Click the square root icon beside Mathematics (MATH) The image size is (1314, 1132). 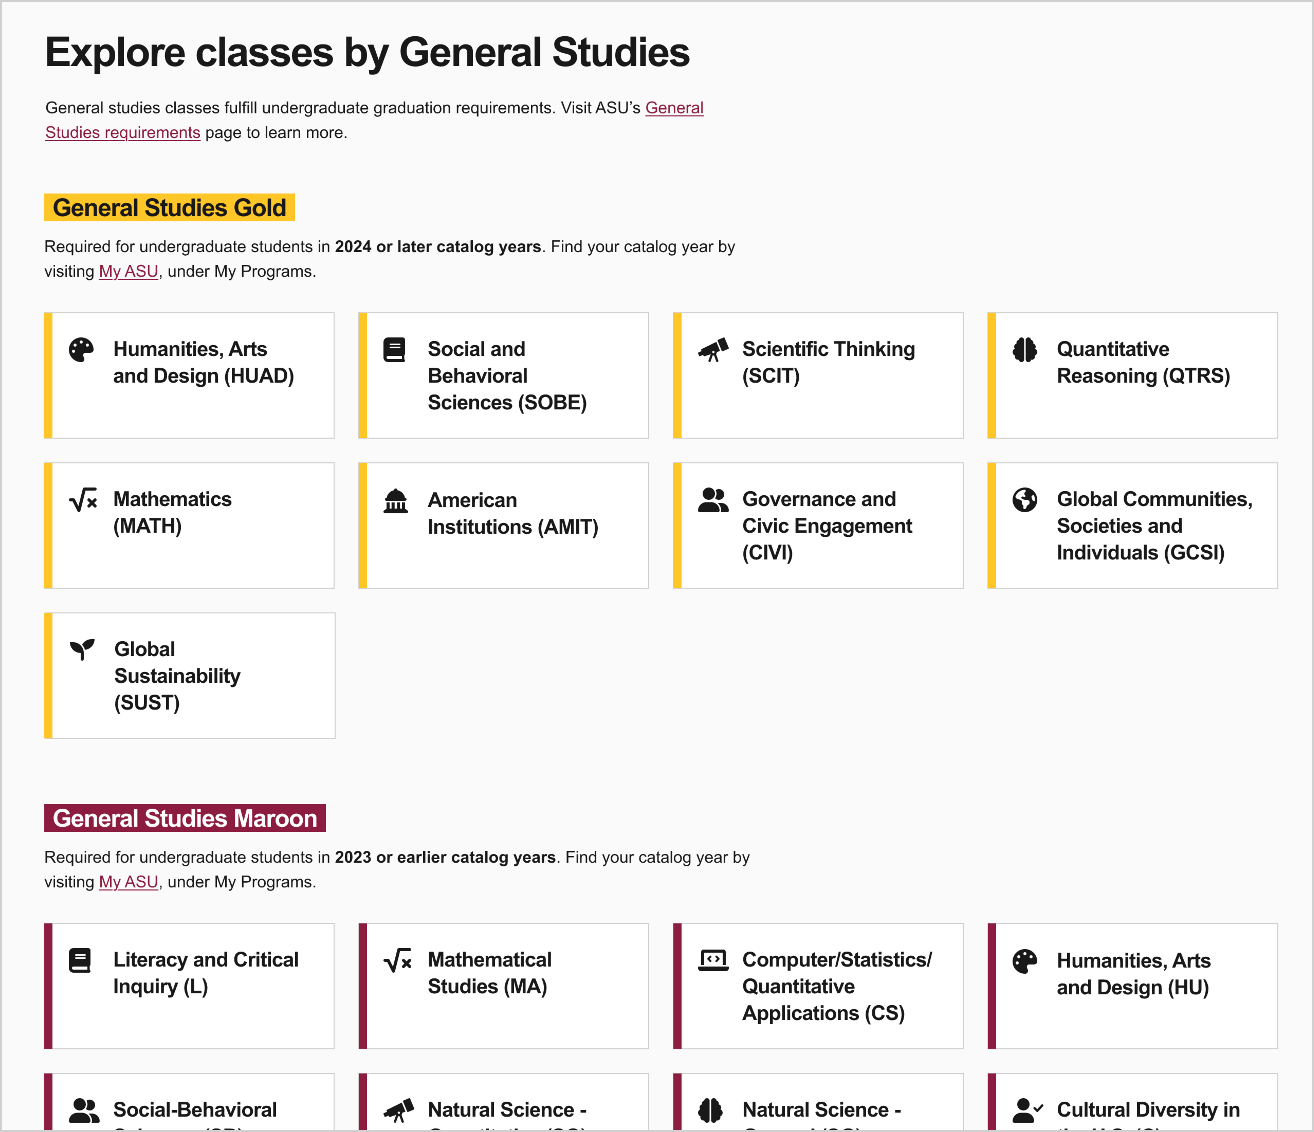pyautogui.click(x=83, y=499)
